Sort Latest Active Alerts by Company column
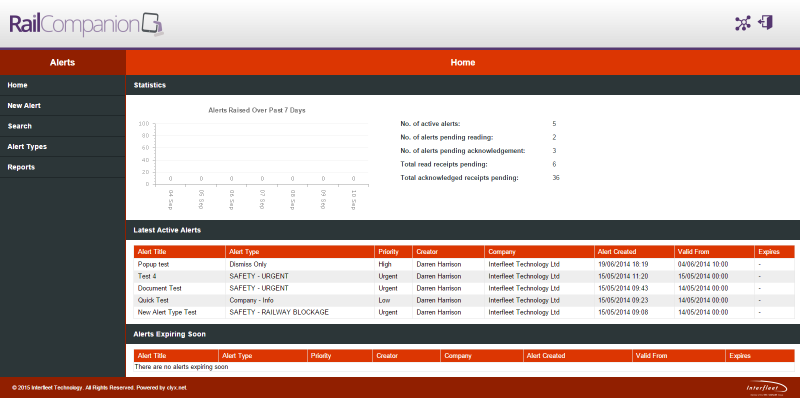Image resolution: width=800 pixels, height=398 pixels. pyautogui.click(x=540, y=252)
